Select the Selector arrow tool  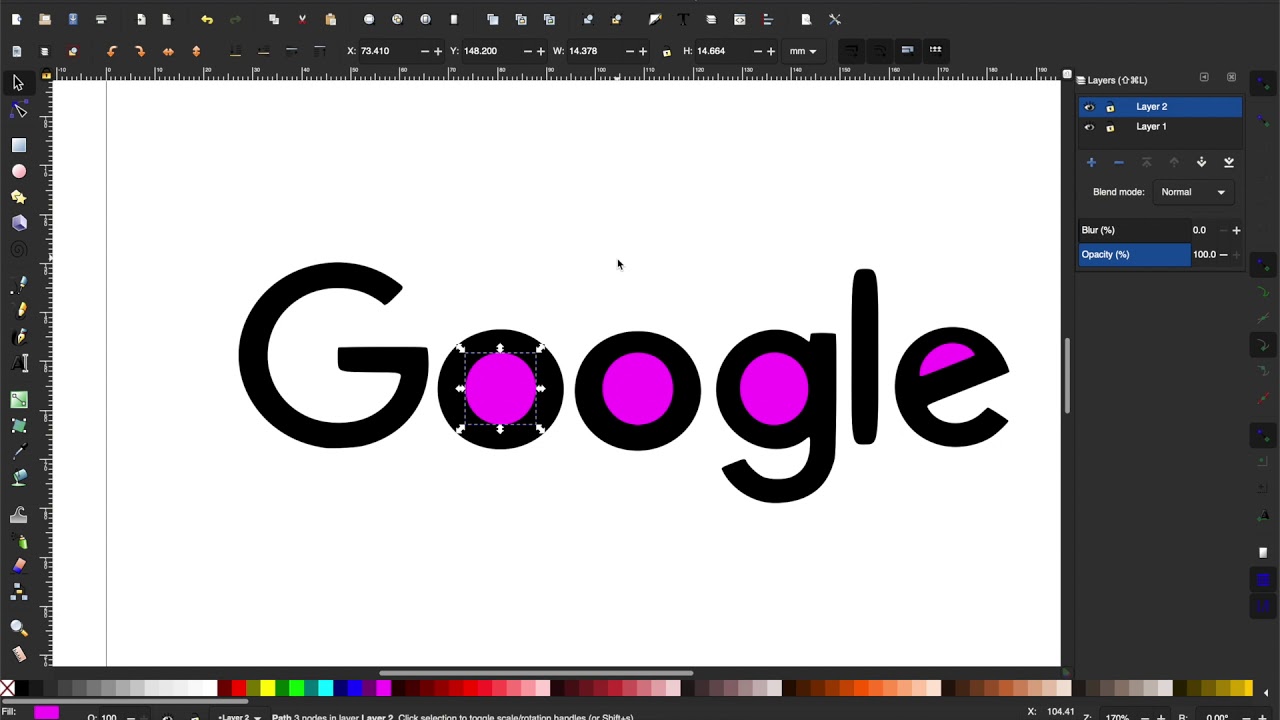pos(18,83)
